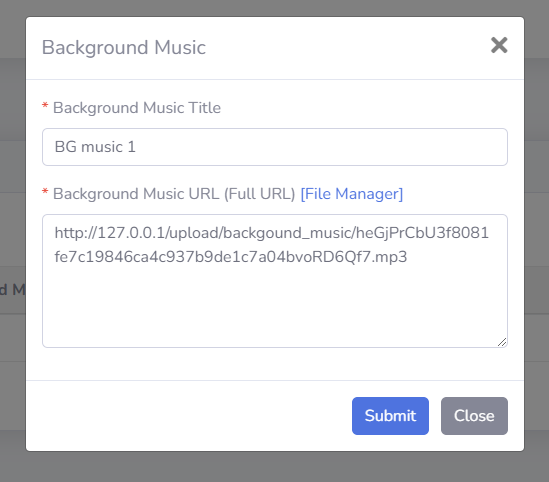This screenshot has height=482, width=549.
Task: Click the partially hidden text behind dialog
Action: (13, 290)
